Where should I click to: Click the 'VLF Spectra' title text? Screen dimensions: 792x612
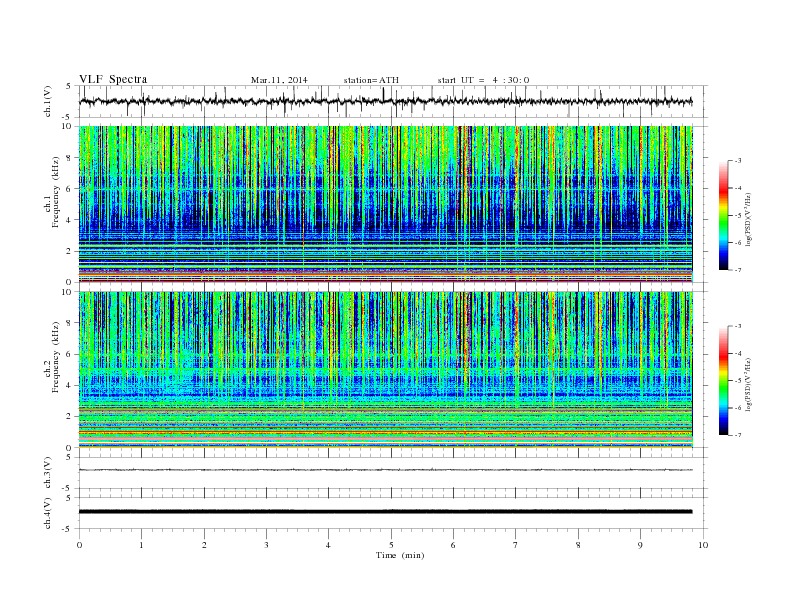(113, 79)
